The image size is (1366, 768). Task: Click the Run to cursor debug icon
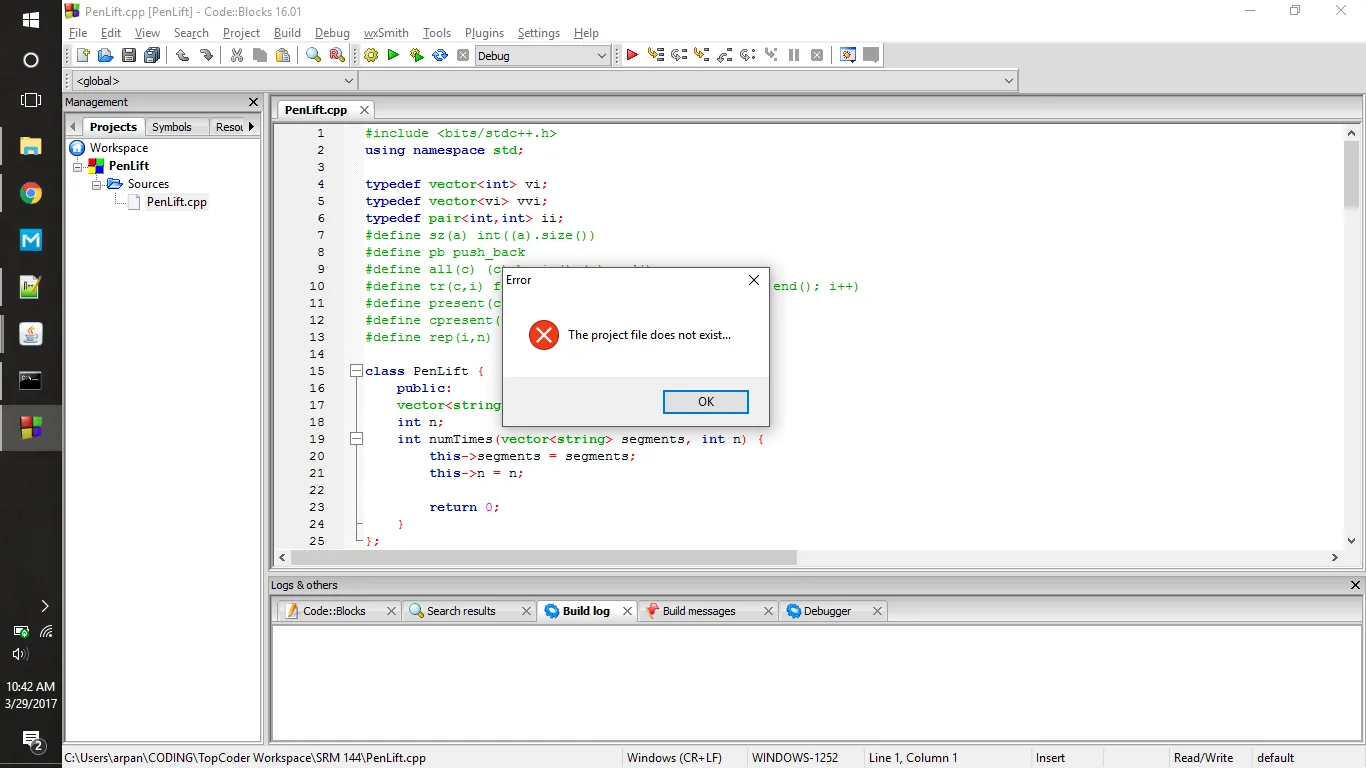pyautogui.click(x=656, y=56)
